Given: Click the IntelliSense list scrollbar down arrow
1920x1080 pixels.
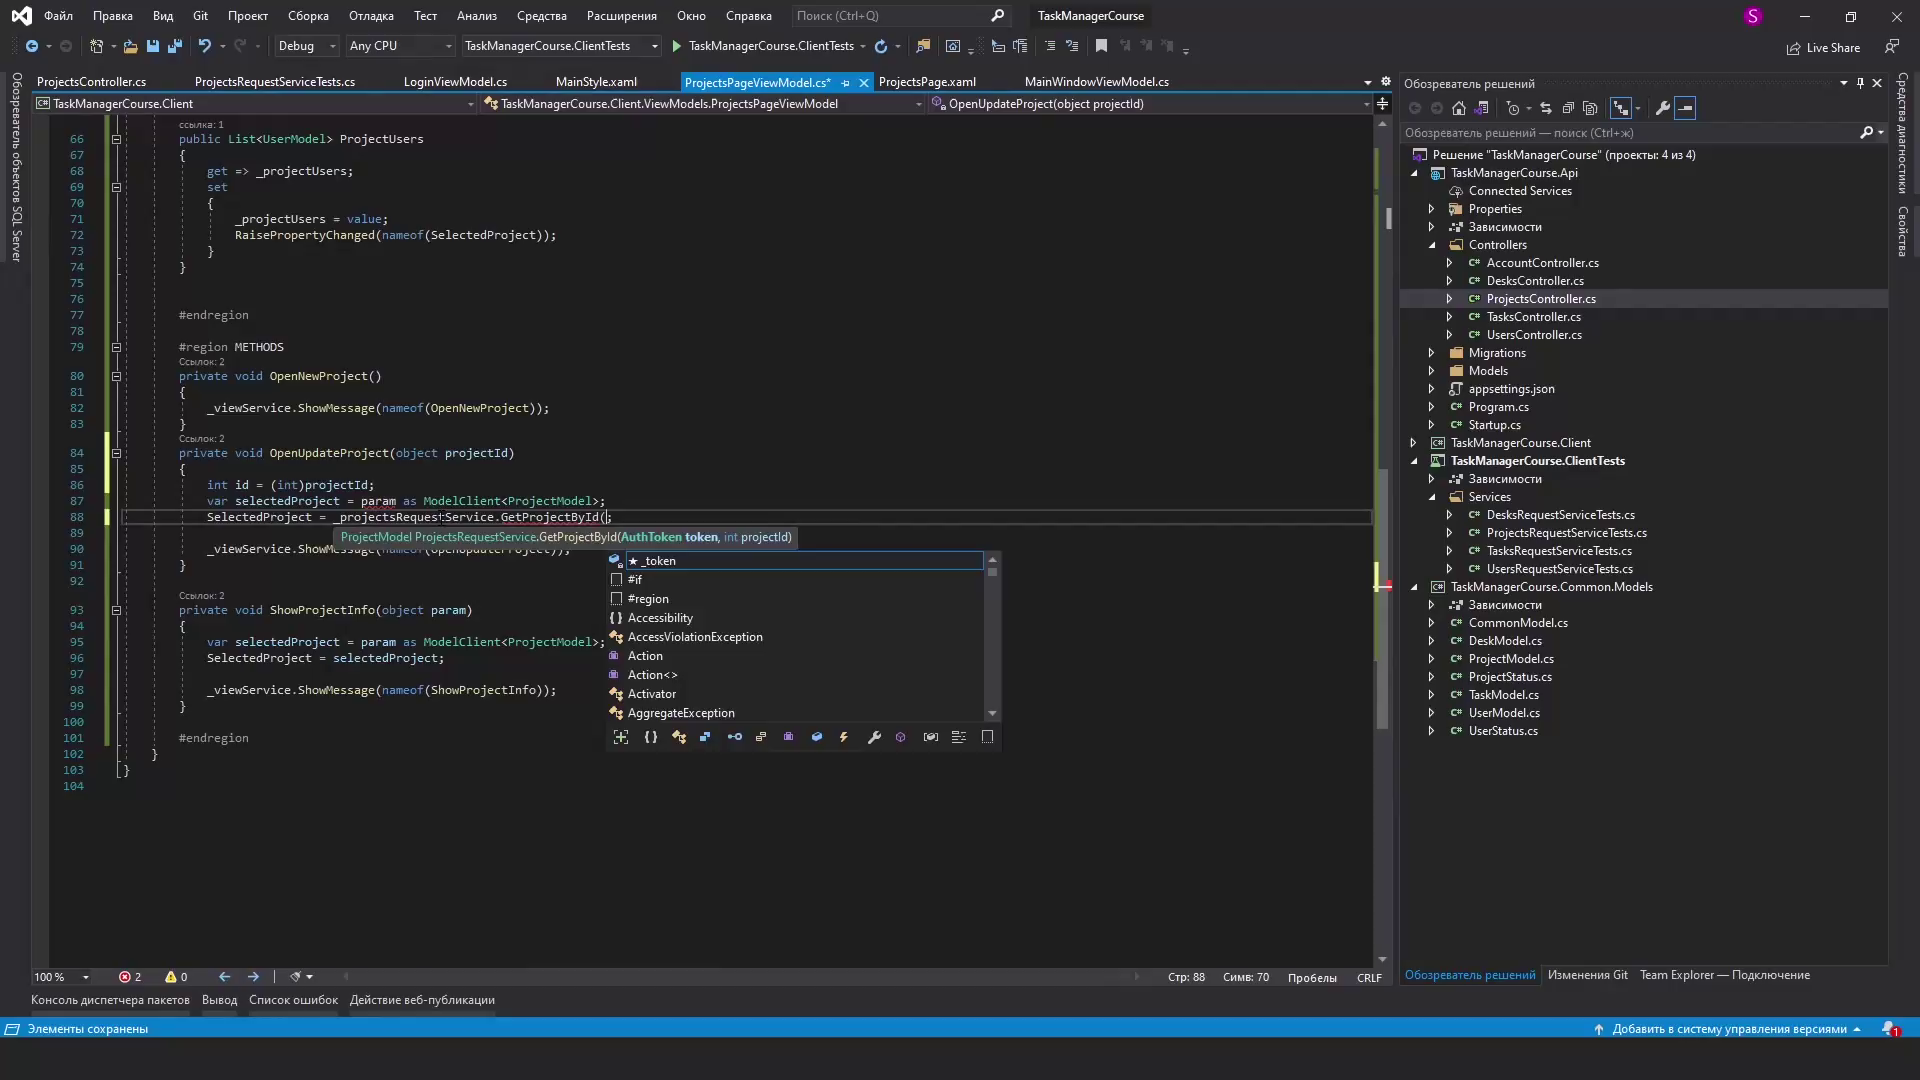Looking at the screenshot, I should pos(992,713).
